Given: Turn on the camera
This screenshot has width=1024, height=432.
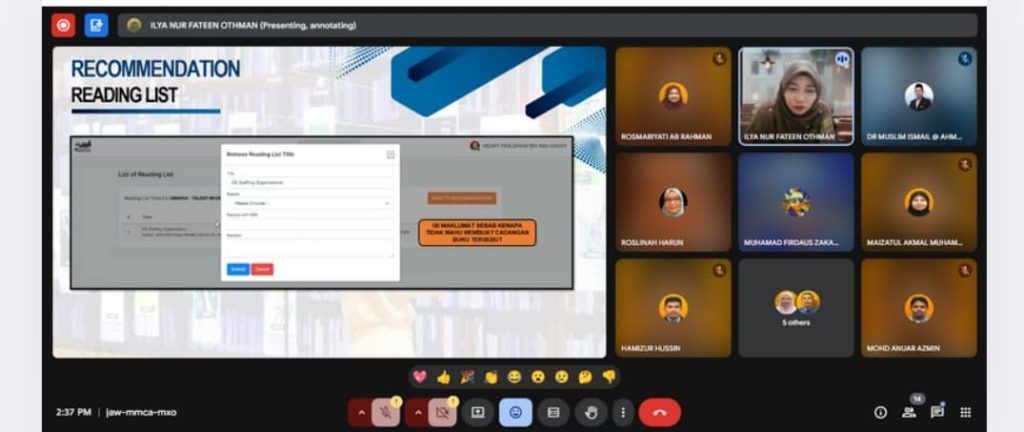Looking at the screenshot, I should click(441, 412).
